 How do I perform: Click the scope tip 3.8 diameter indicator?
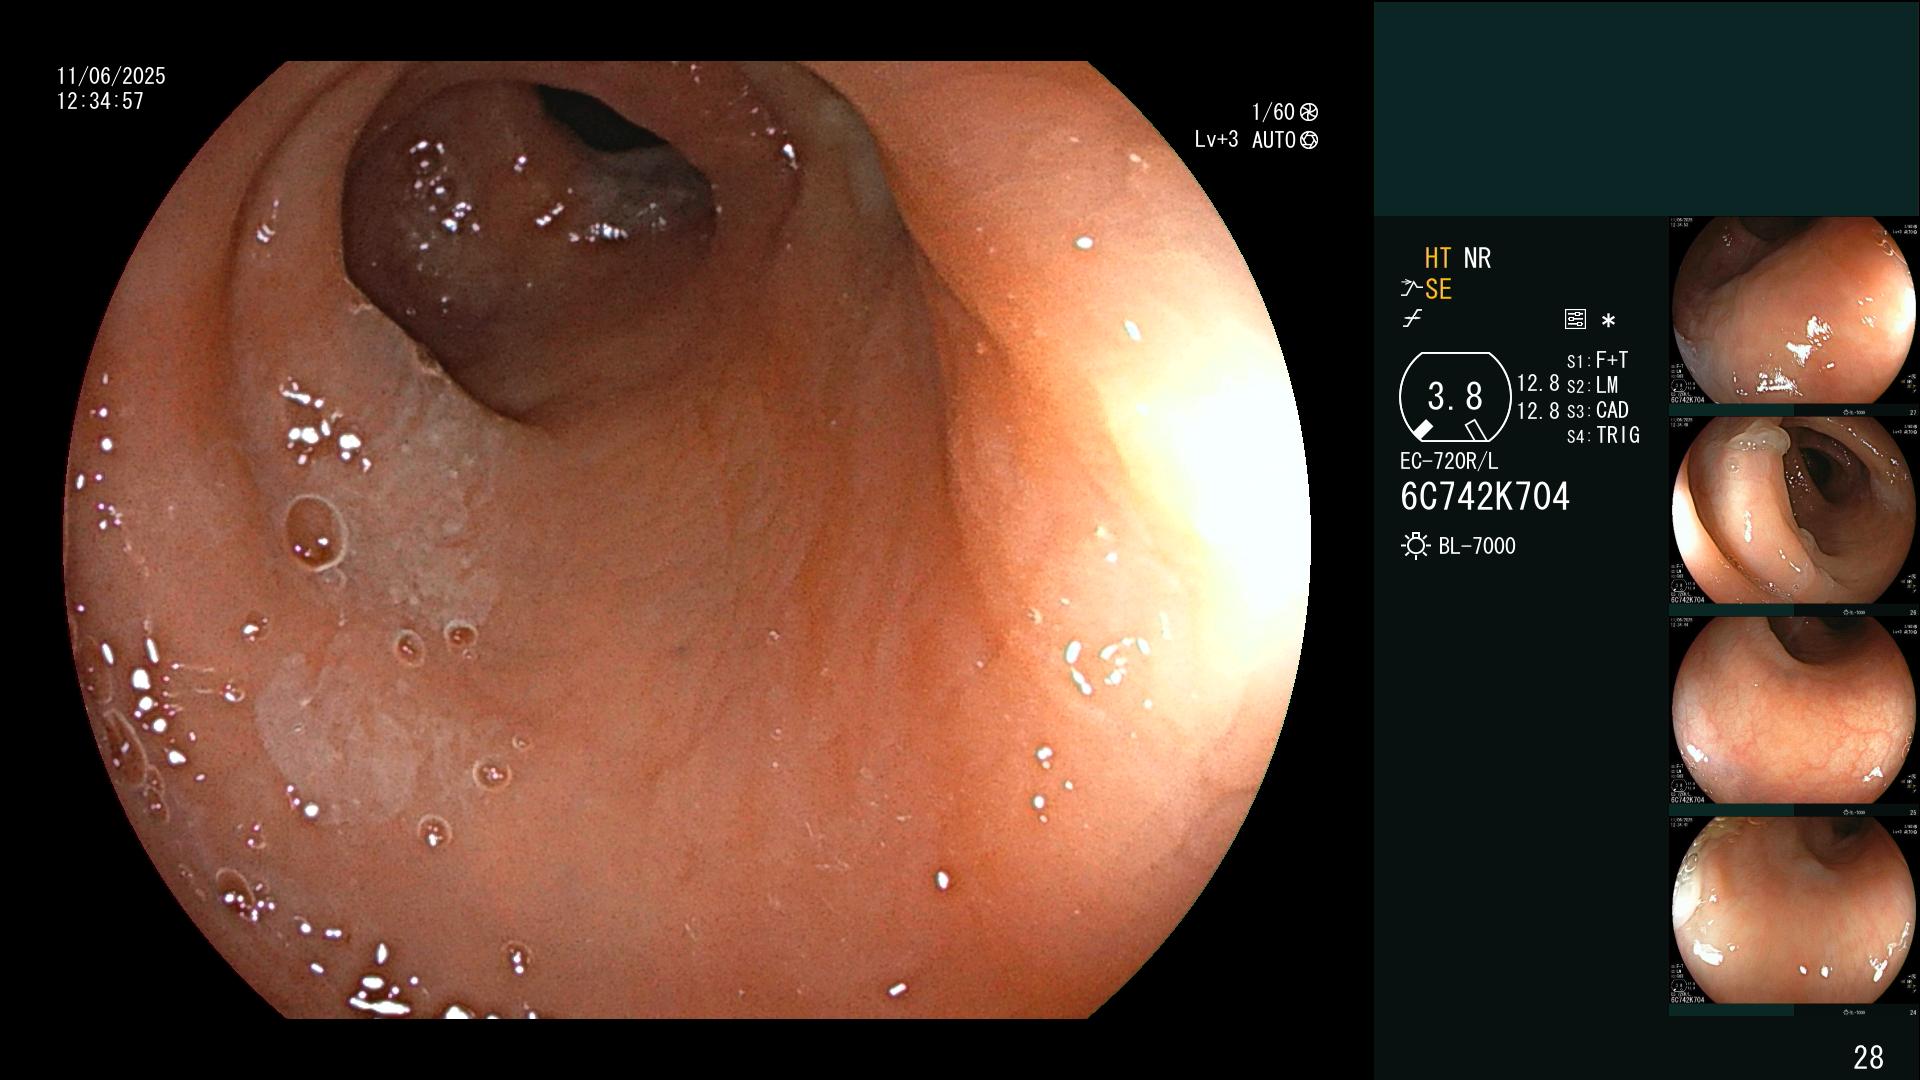tap(1454, 397)
